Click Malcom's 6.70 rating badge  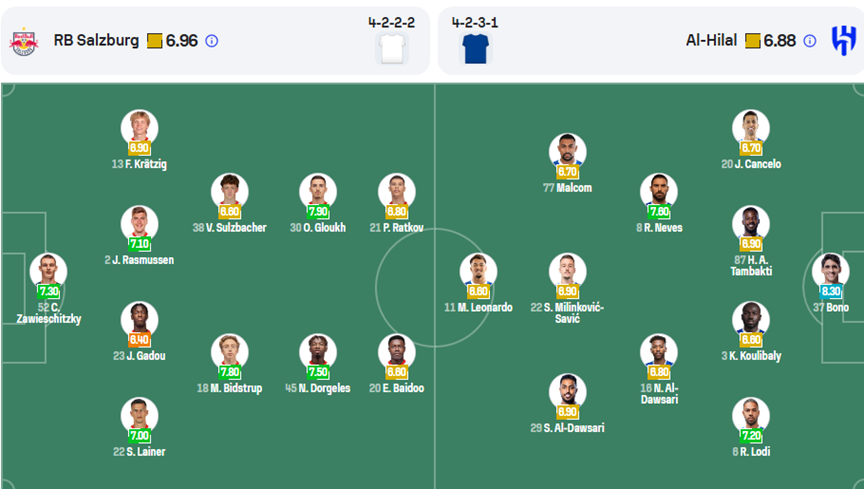tap(567, 171)
